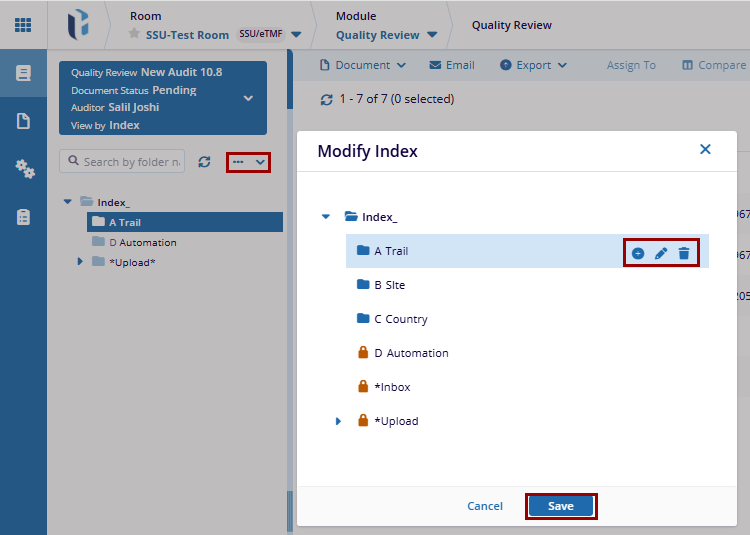Image resolution: width=750 pixels, height=535 pixels.
Task: Open the Document menu
Action: point(363,65)
